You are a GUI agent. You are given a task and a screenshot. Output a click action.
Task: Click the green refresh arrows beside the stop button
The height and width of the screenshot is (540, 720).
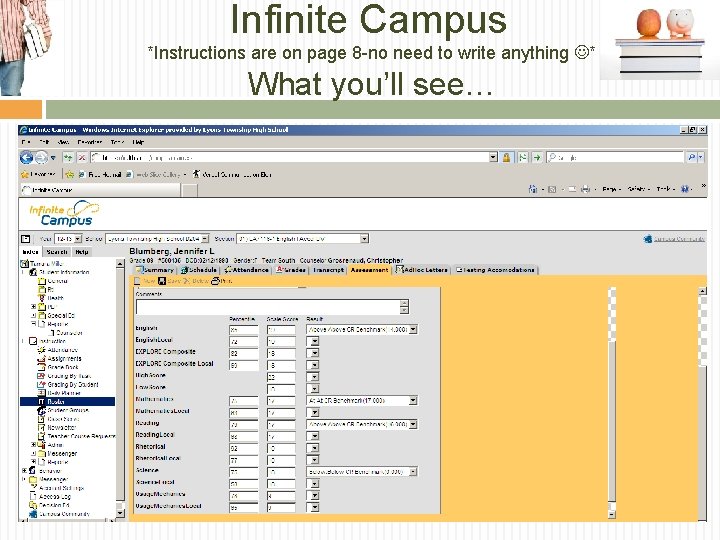tap(68, 158)
